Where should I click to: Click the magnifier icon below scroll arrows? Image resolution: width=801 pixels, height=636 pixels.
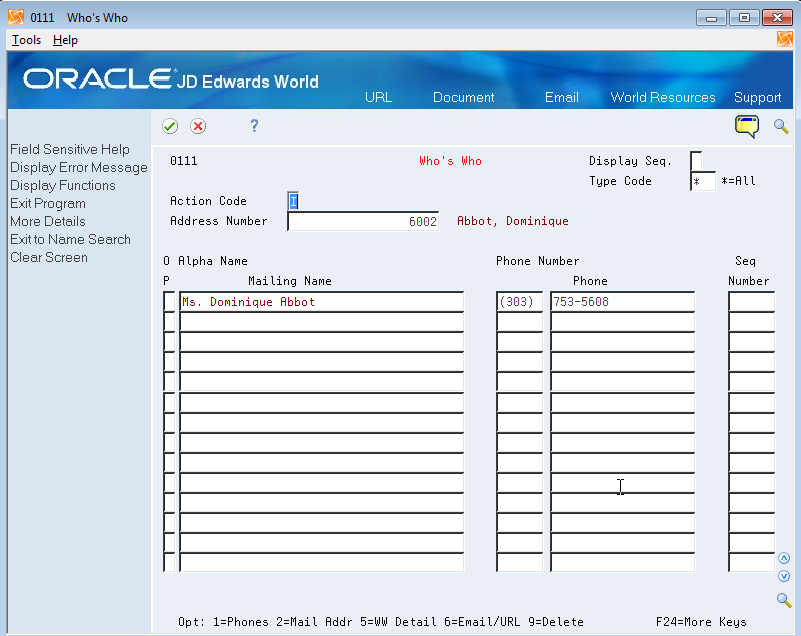tap(784, 600)
